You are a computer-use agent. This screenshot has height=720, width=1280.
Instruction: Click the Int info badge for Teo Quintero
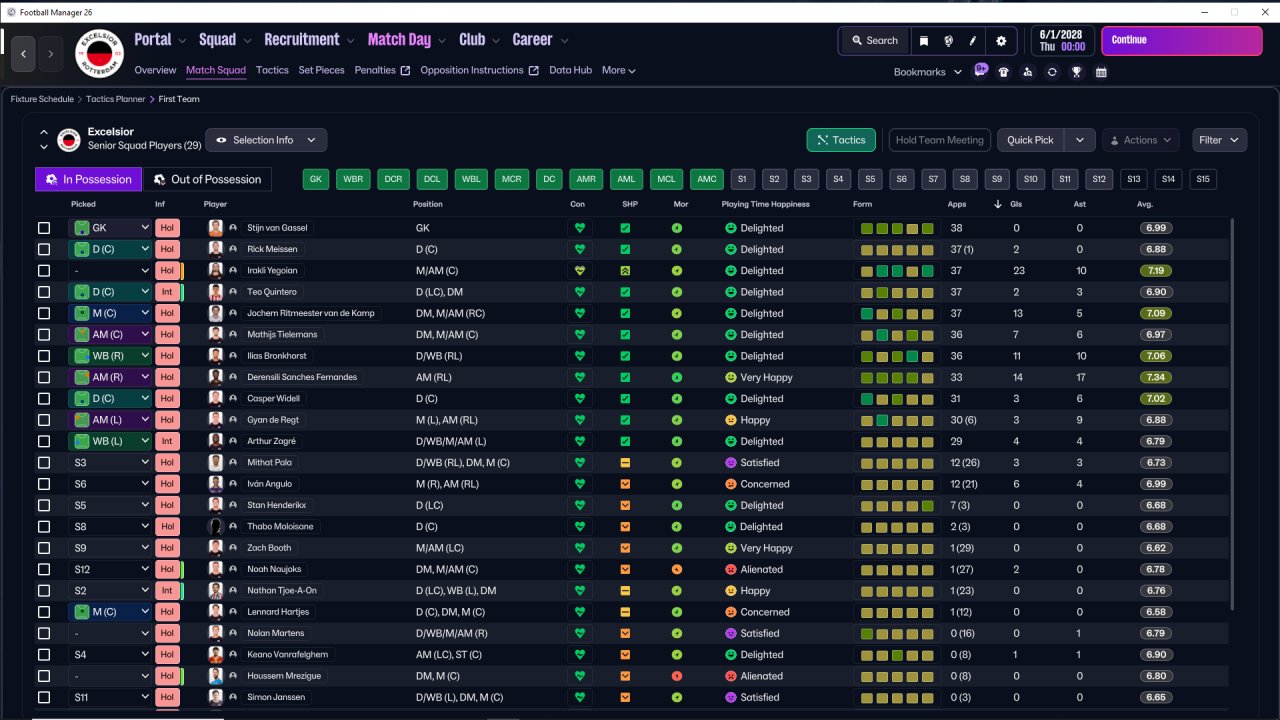pyautogui.click(x=167, y=292)
